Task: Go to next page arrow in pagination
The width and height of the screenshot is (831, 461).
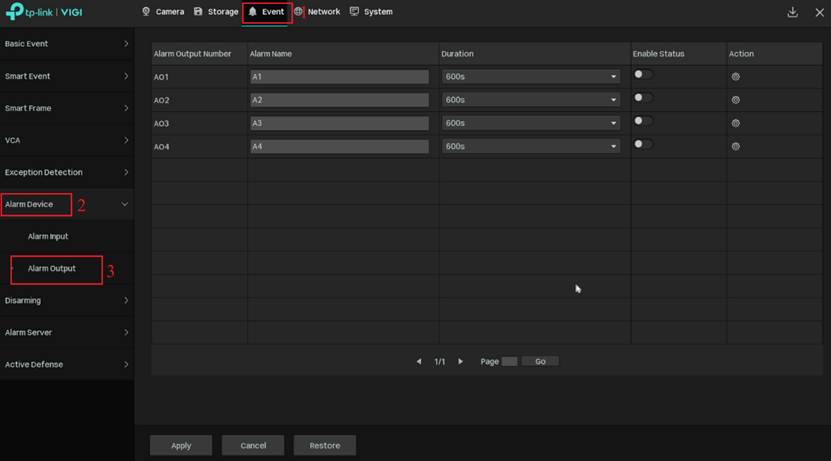Action: [x=460, y=361]
